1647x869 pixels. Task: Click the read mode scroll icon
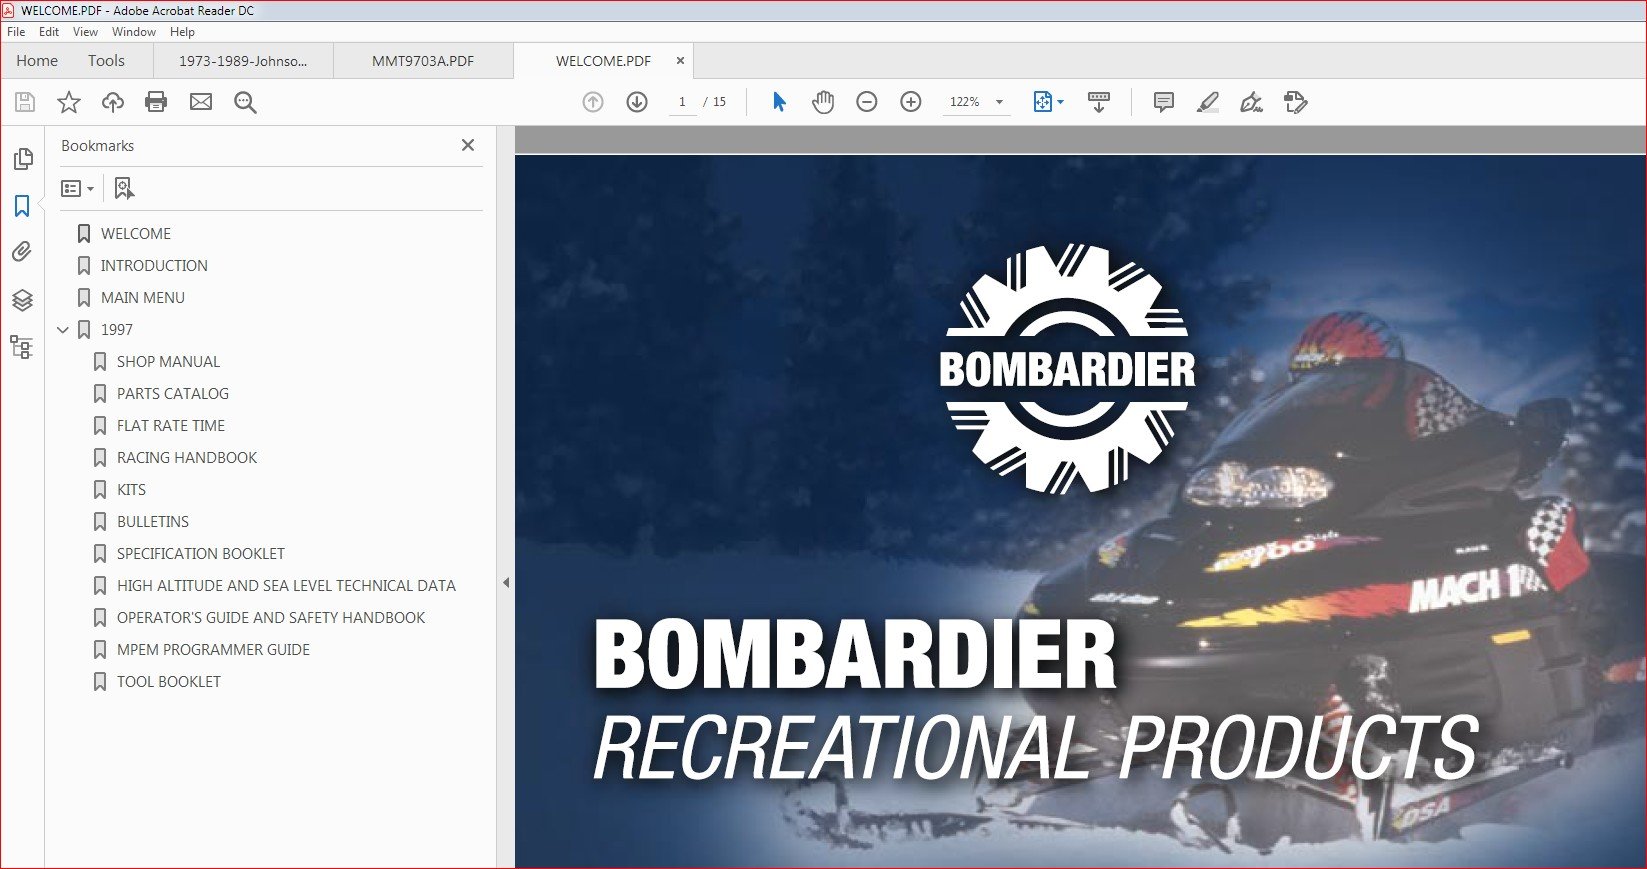(1099, 102)
